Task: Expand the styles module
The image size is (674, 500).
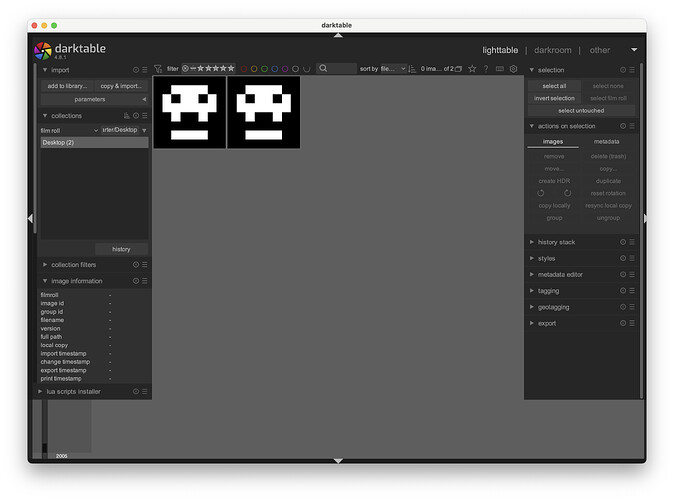Action: point(532,258)
